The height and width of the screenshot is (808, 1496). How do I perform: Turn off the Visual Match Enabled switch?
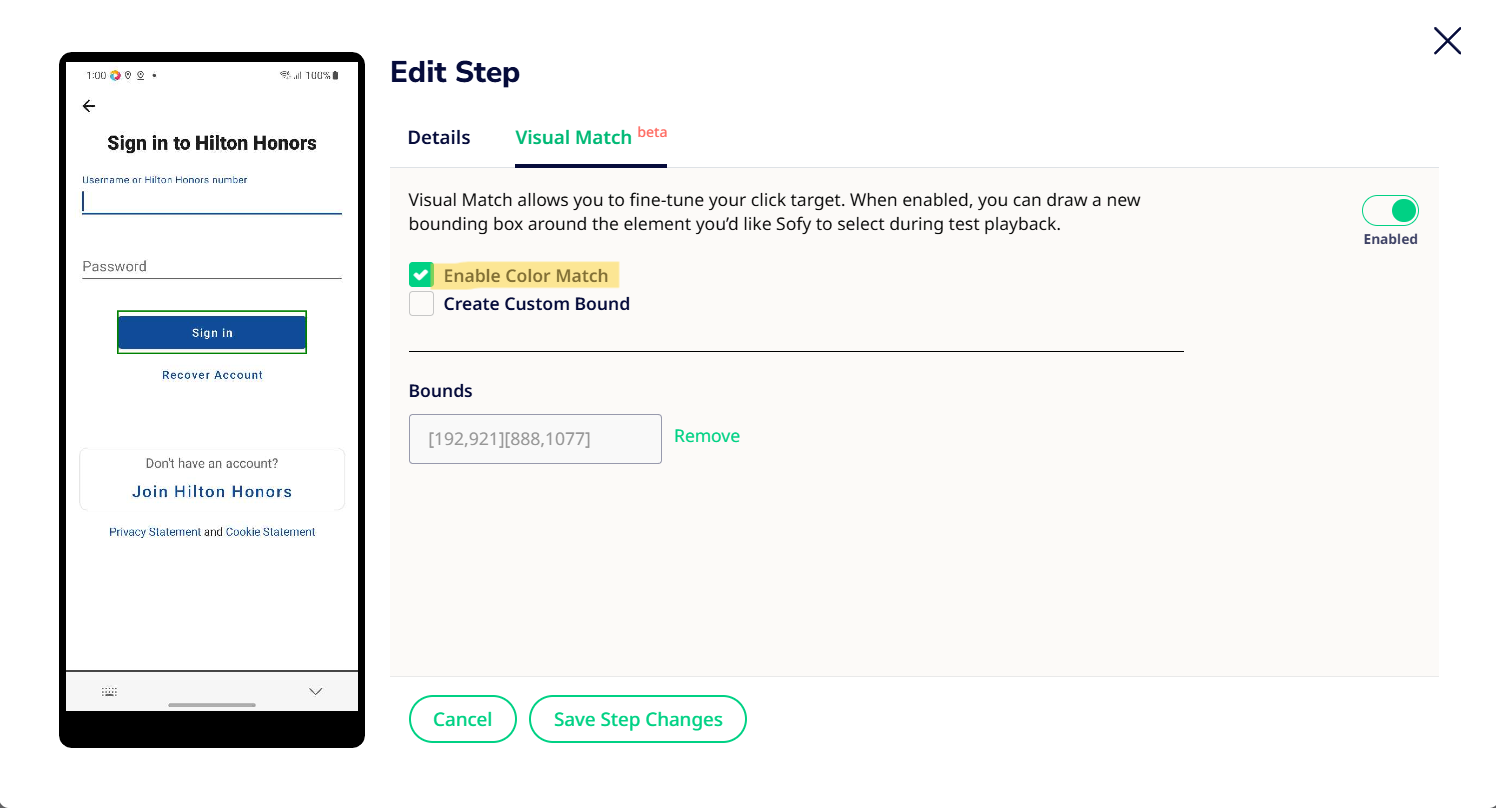click(x=1390, y=211)
